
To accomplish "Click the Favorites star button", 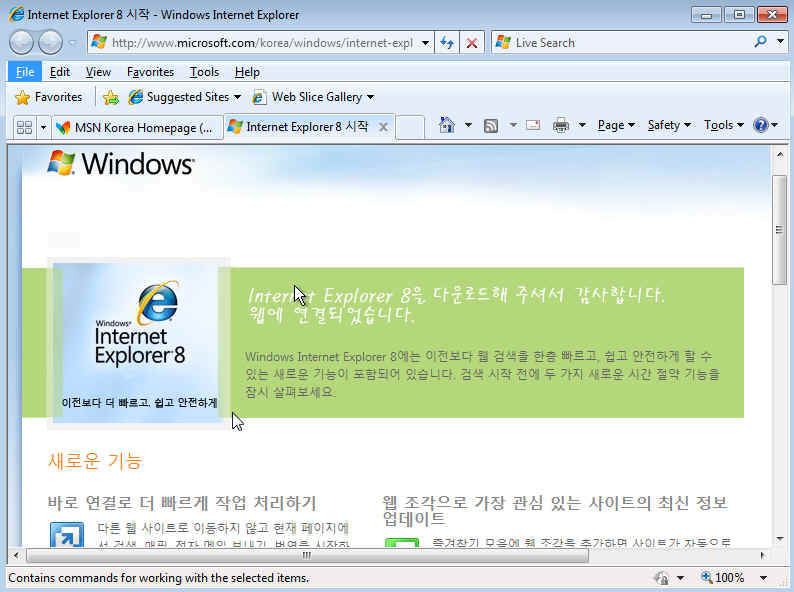I will [48, 97].
